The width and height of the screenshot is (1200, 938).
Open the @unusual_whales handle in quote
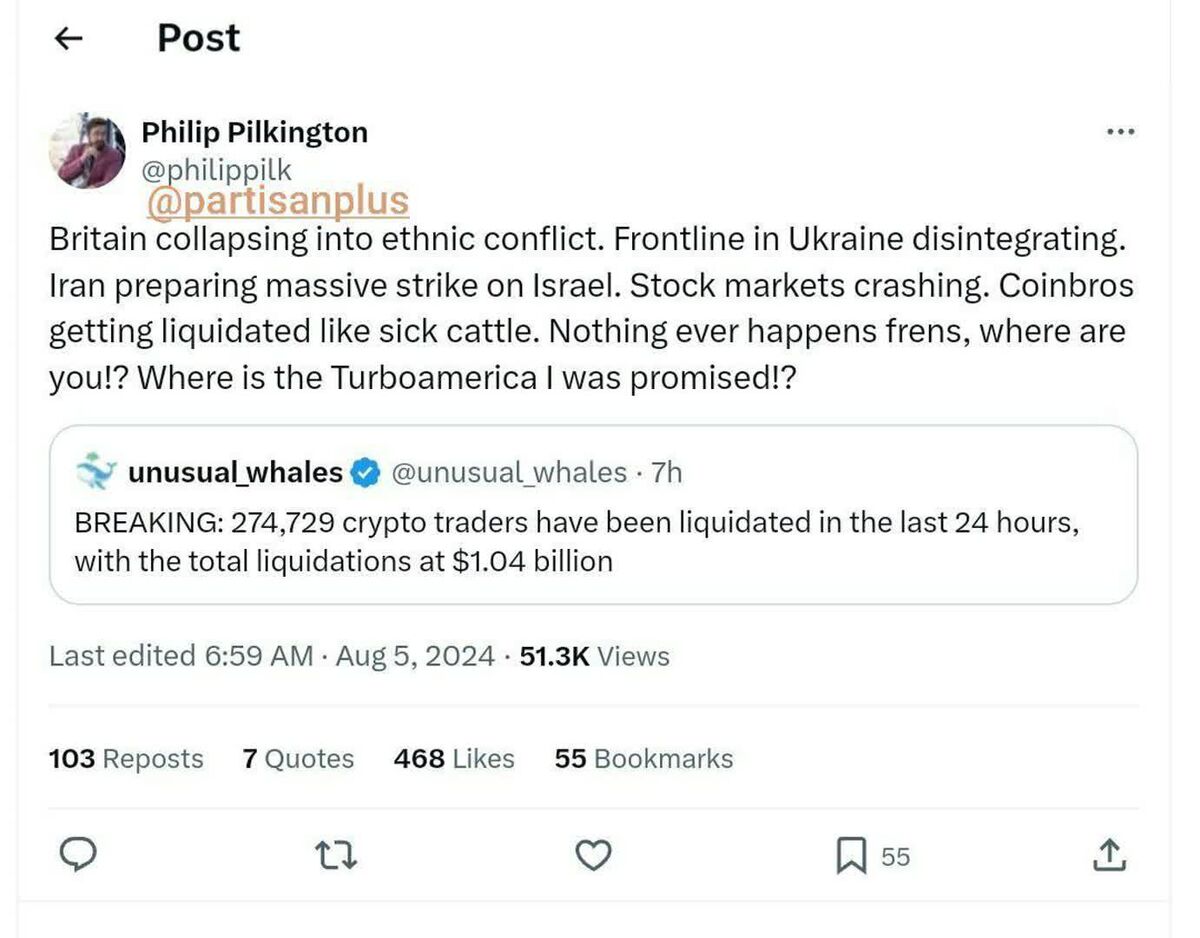[x=509, y=472]
